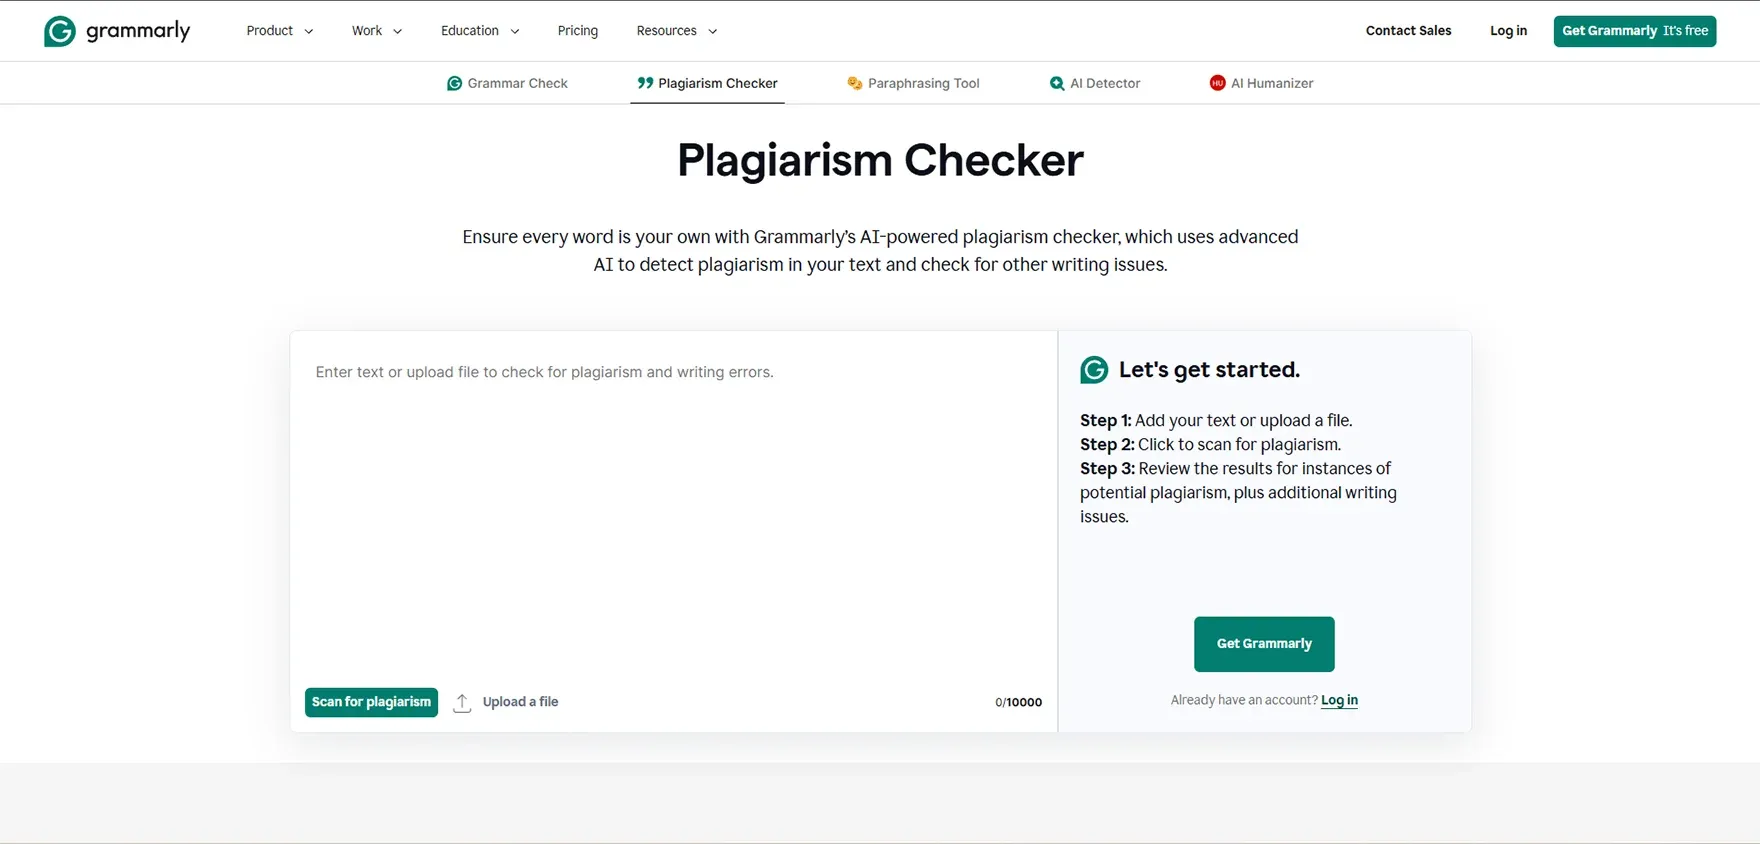Open the Resources dropdown menu
The width and height of the screenshot is (1760, 844).
click(x=677, y=31)
